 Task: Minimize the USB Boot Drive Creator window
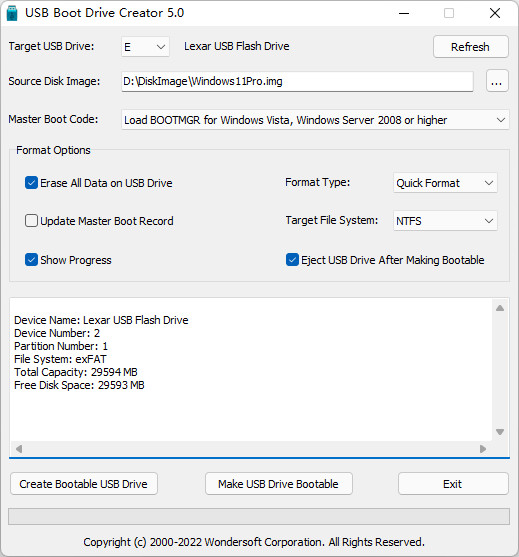404,13
